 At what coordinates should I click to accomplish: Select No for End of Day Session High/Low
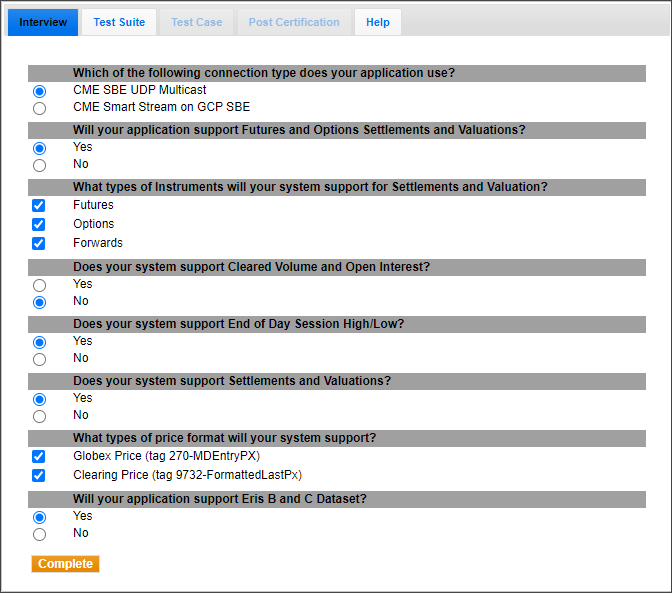pos(39,359)
